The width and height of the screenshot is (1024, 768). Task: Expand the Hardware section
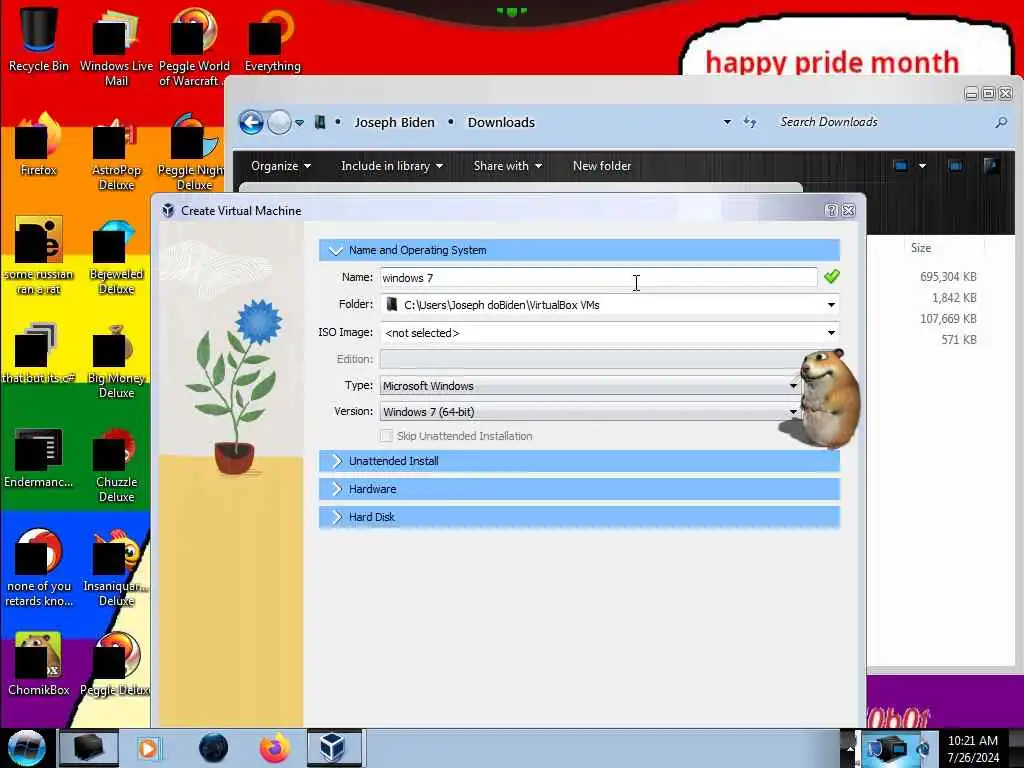[x=579, y=489]
